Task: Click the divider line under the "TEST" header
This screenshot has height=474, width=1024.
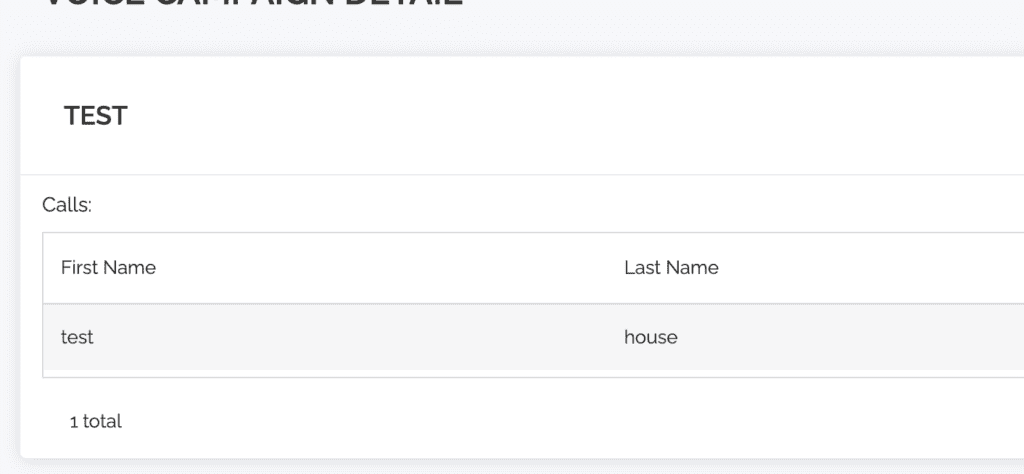Action: click(x=500, y=175)
